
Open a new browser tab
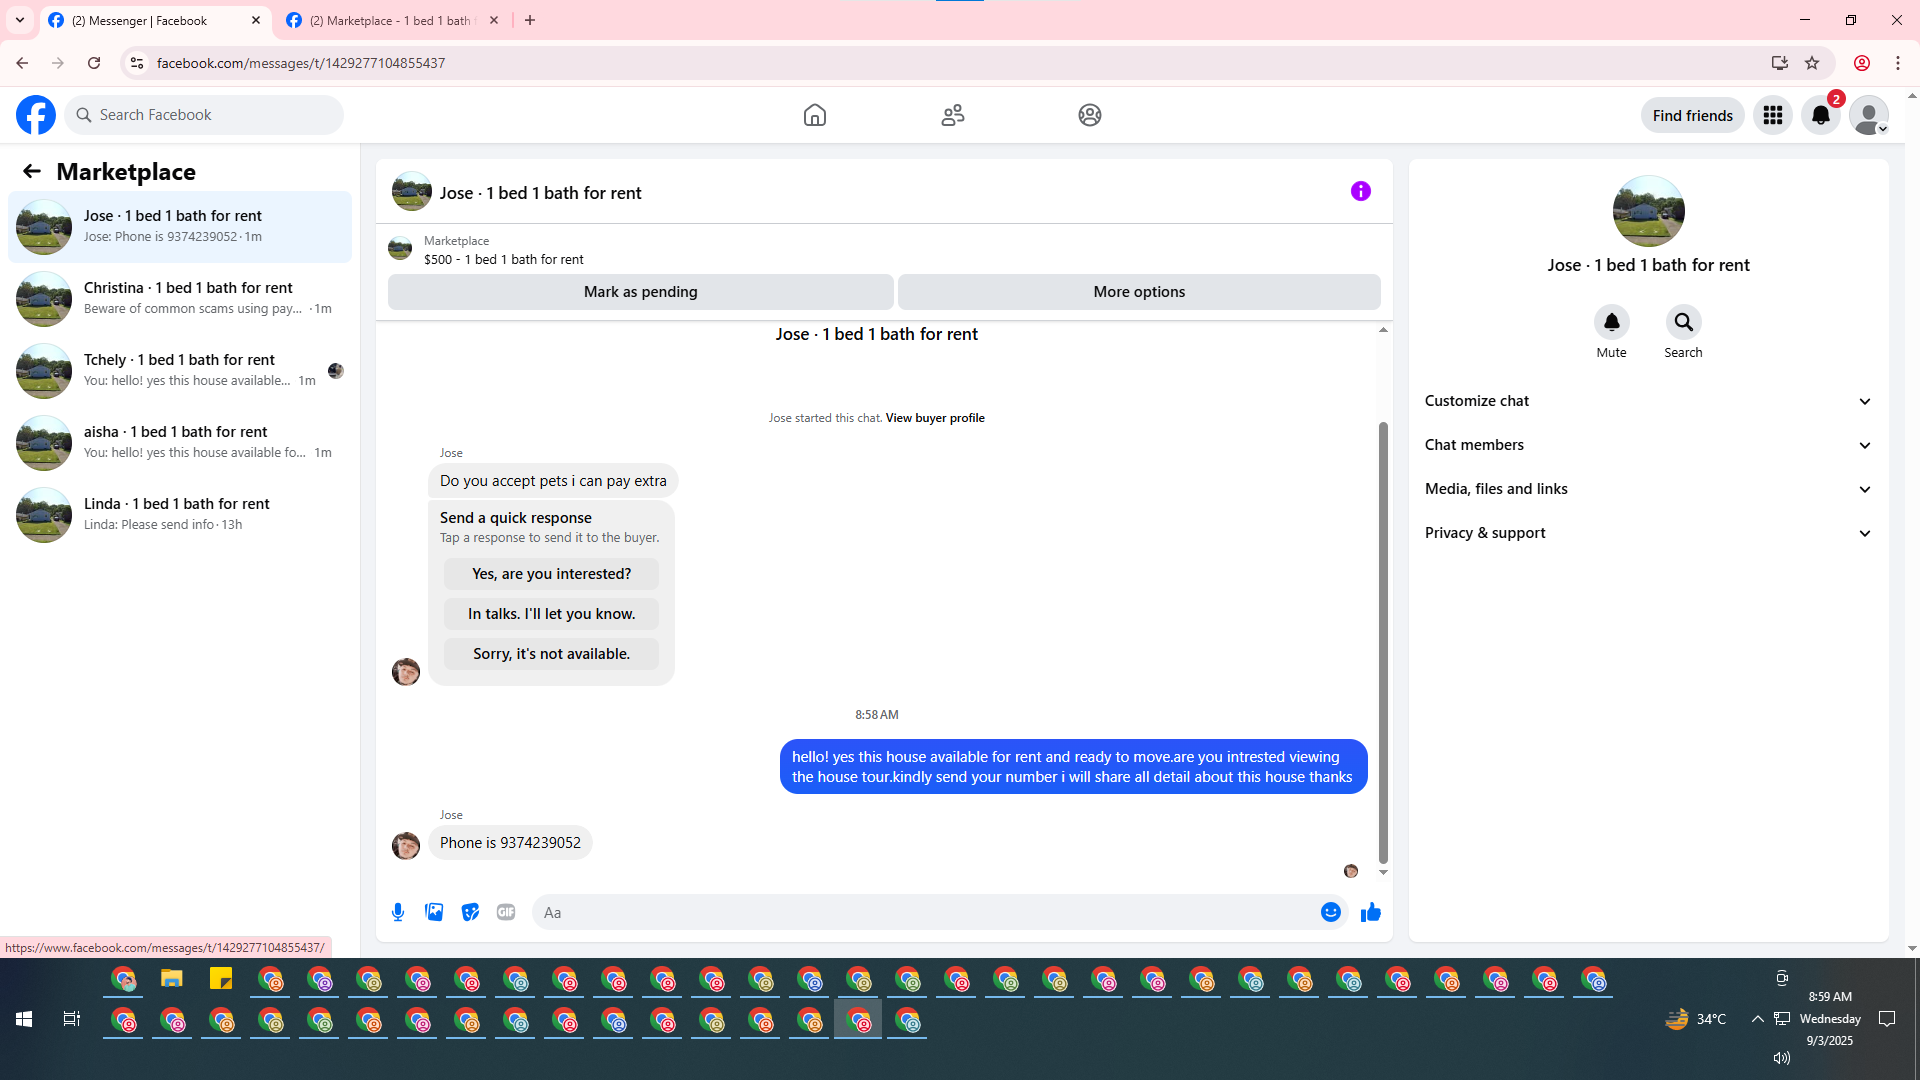point(530,20)
